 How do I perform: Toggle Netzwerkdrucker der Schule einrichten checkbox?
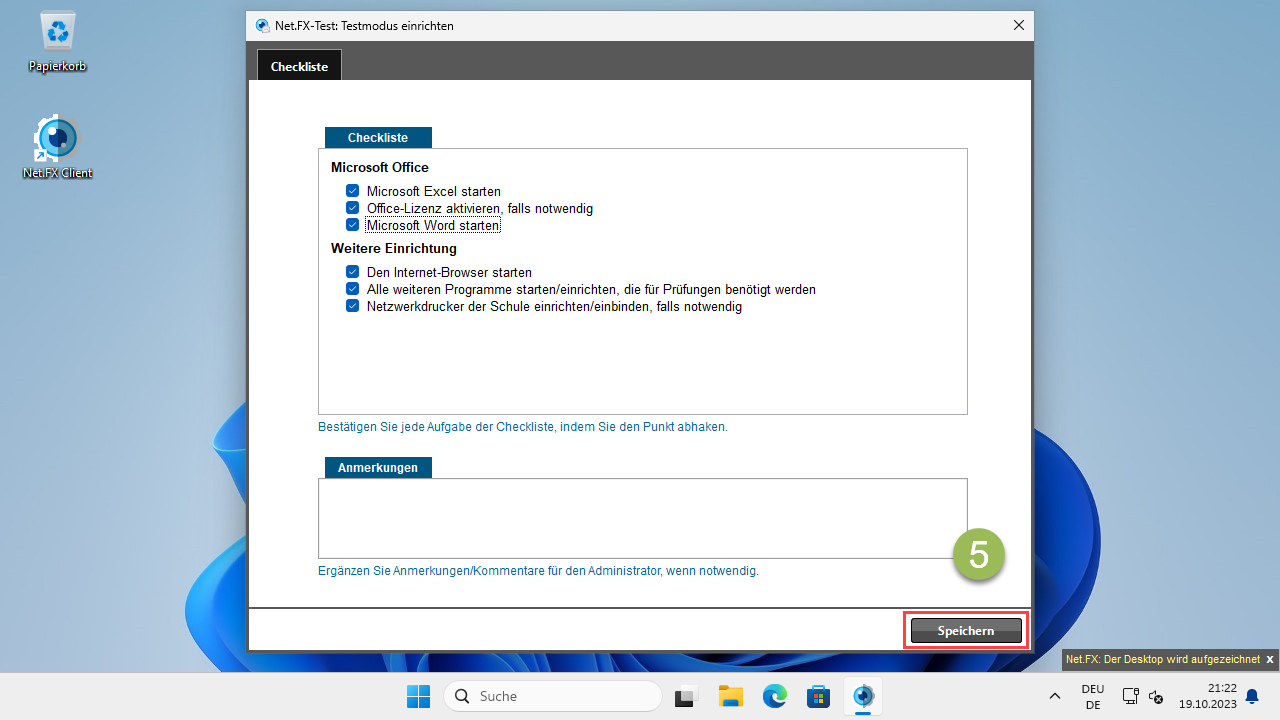[352, 306]
